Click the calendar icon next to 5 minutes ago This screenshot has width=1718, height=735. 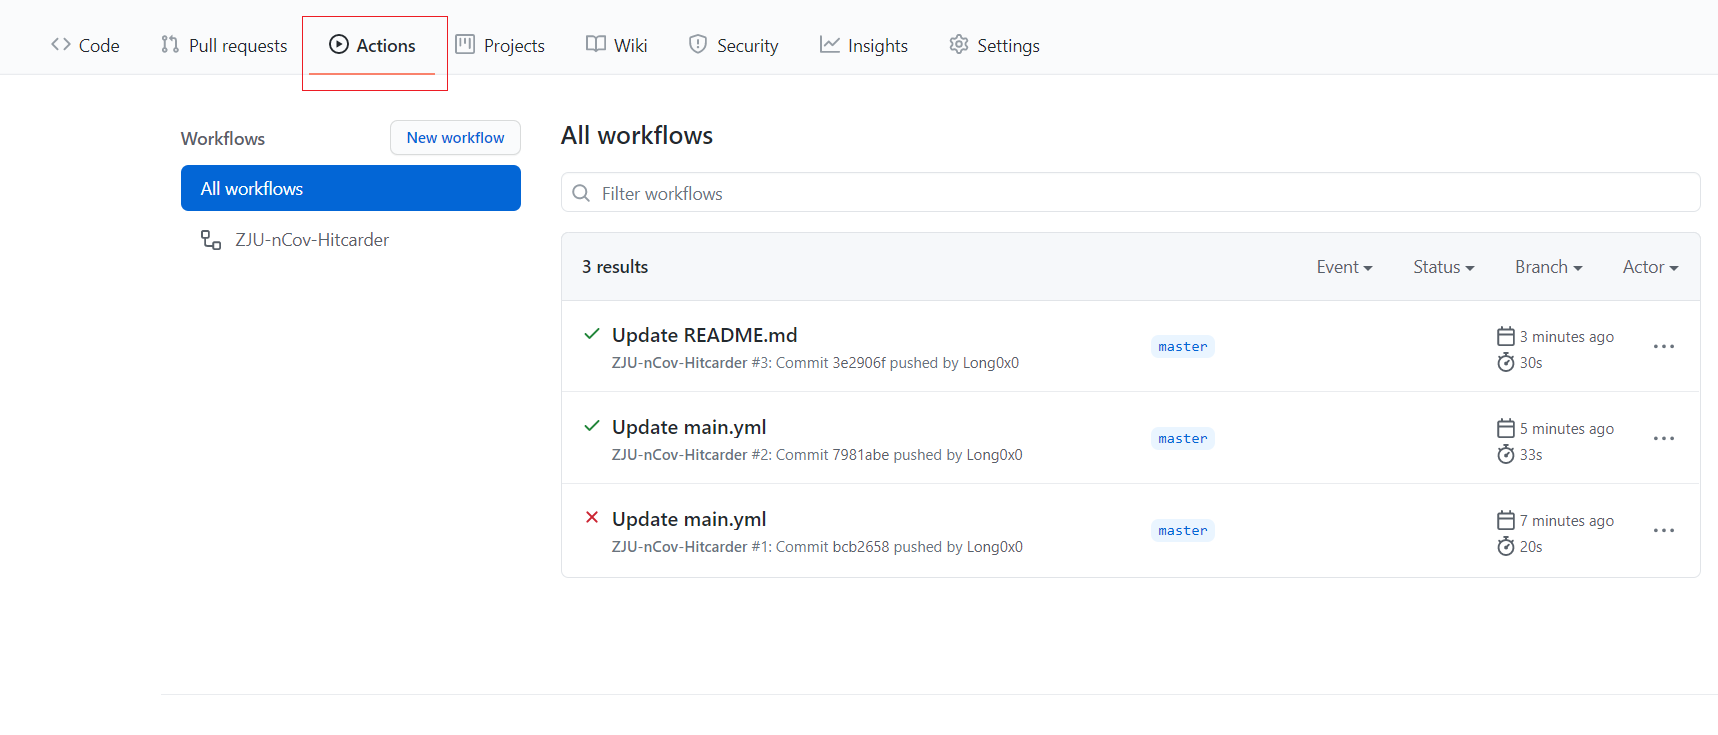(x=1506, y=428)
